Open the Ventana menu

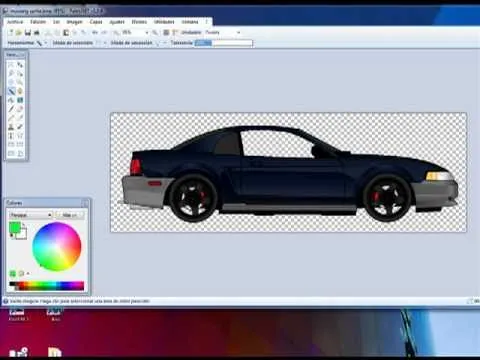tap(190, 22)
